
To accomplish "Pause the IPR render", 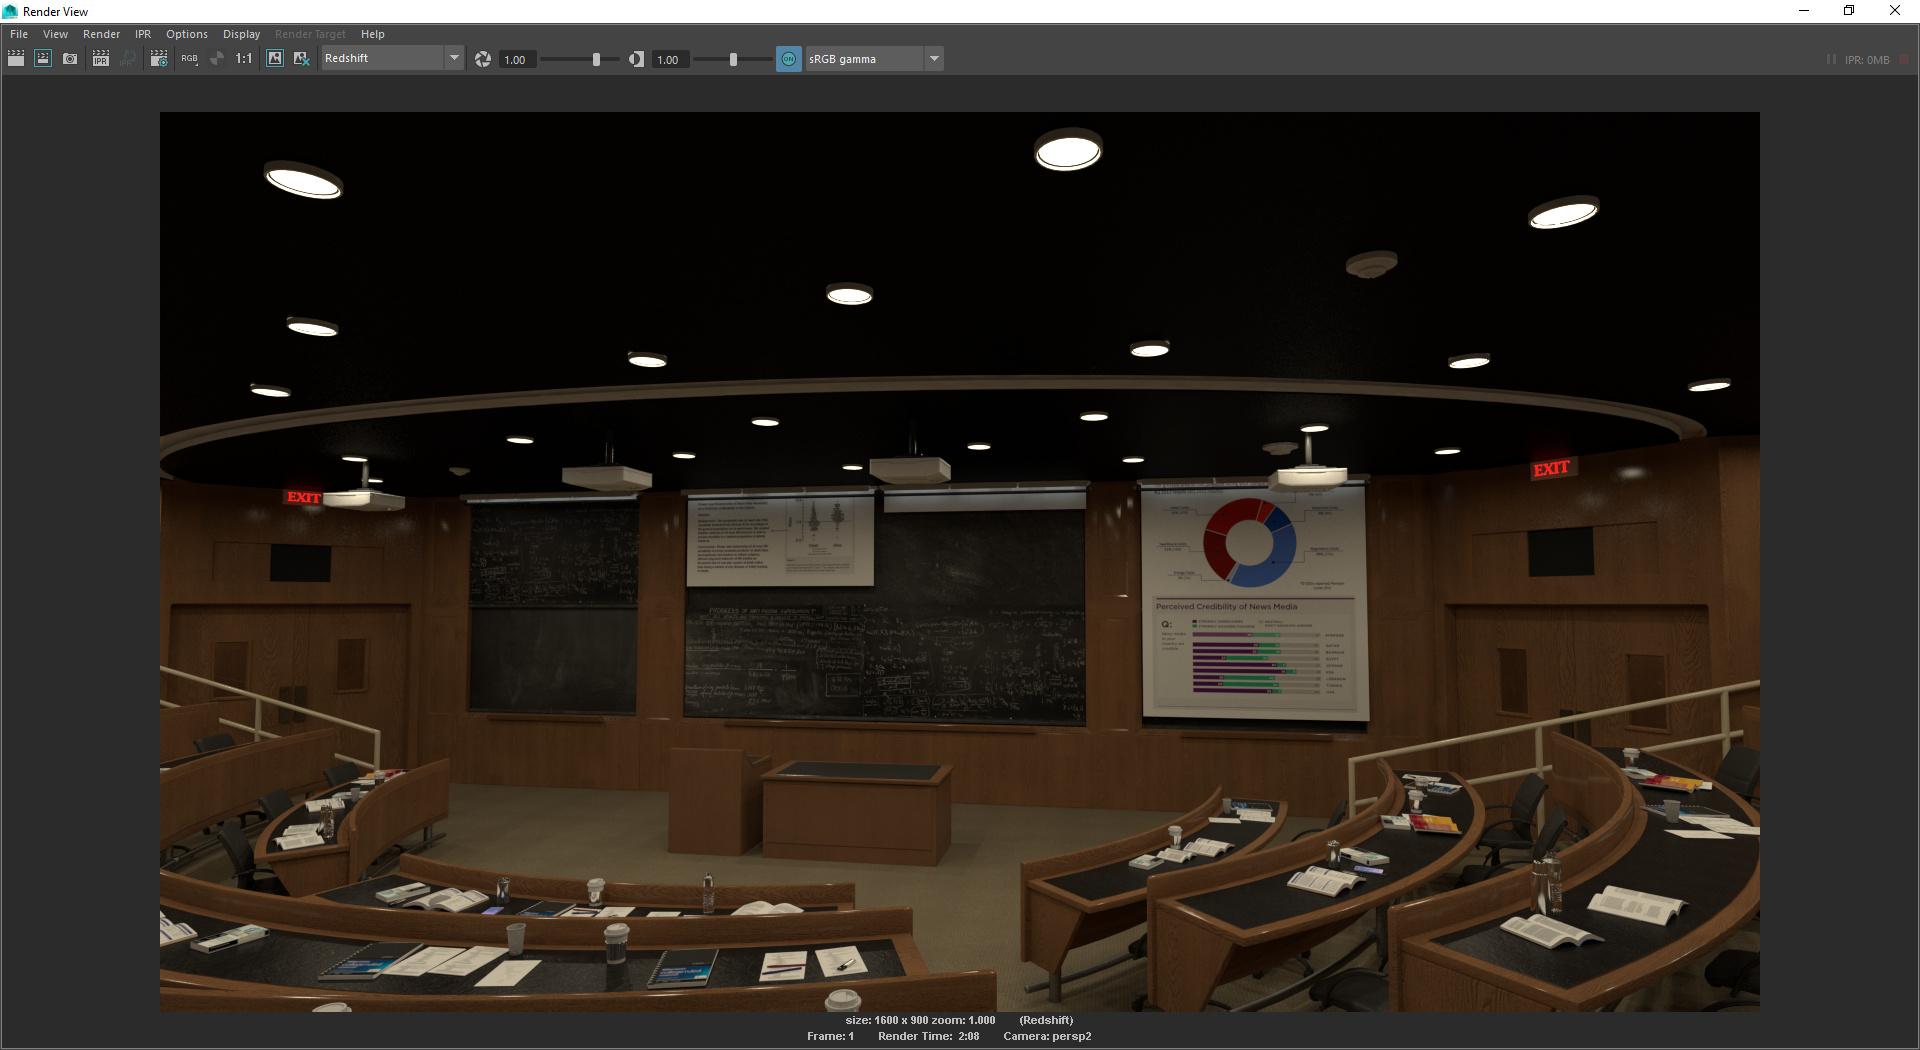I will [1831, 59].
